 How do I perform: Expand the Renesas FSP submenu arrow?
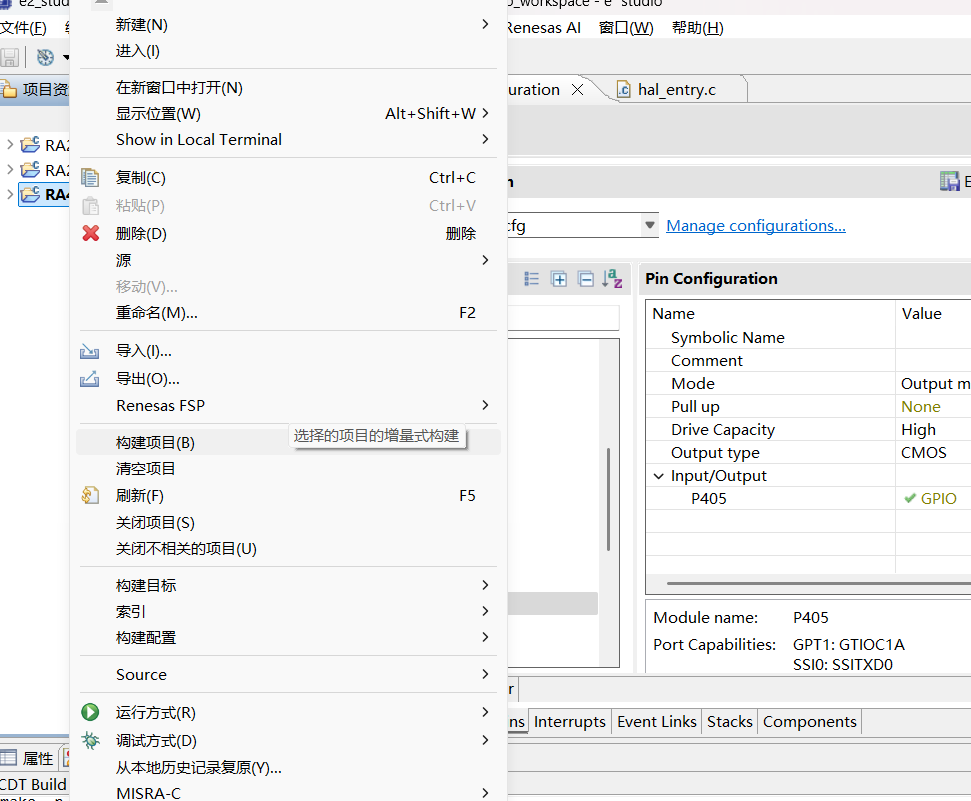486,405
